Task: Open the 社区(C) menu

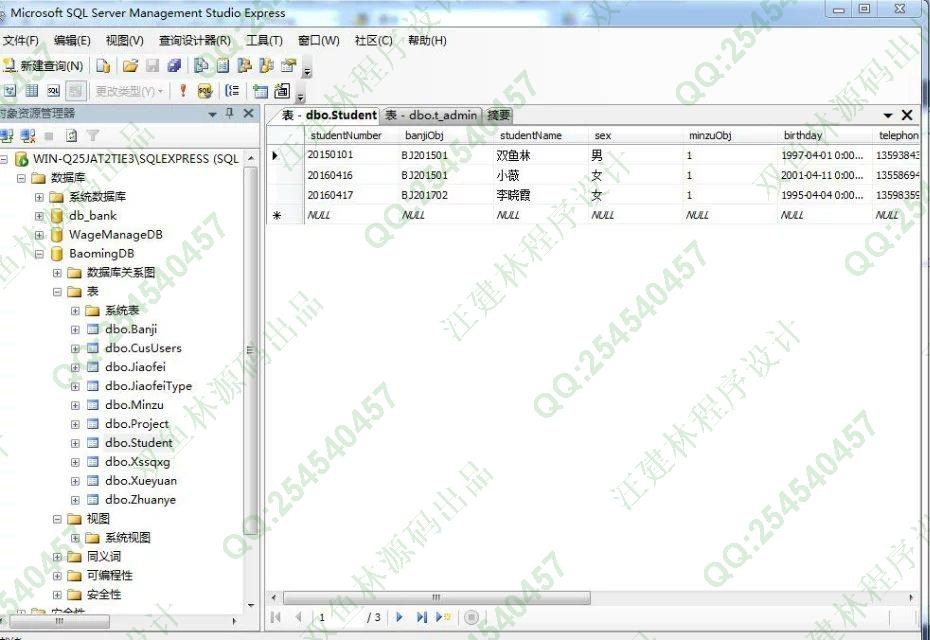Action: pyautogui.click(x=373, y=40)
